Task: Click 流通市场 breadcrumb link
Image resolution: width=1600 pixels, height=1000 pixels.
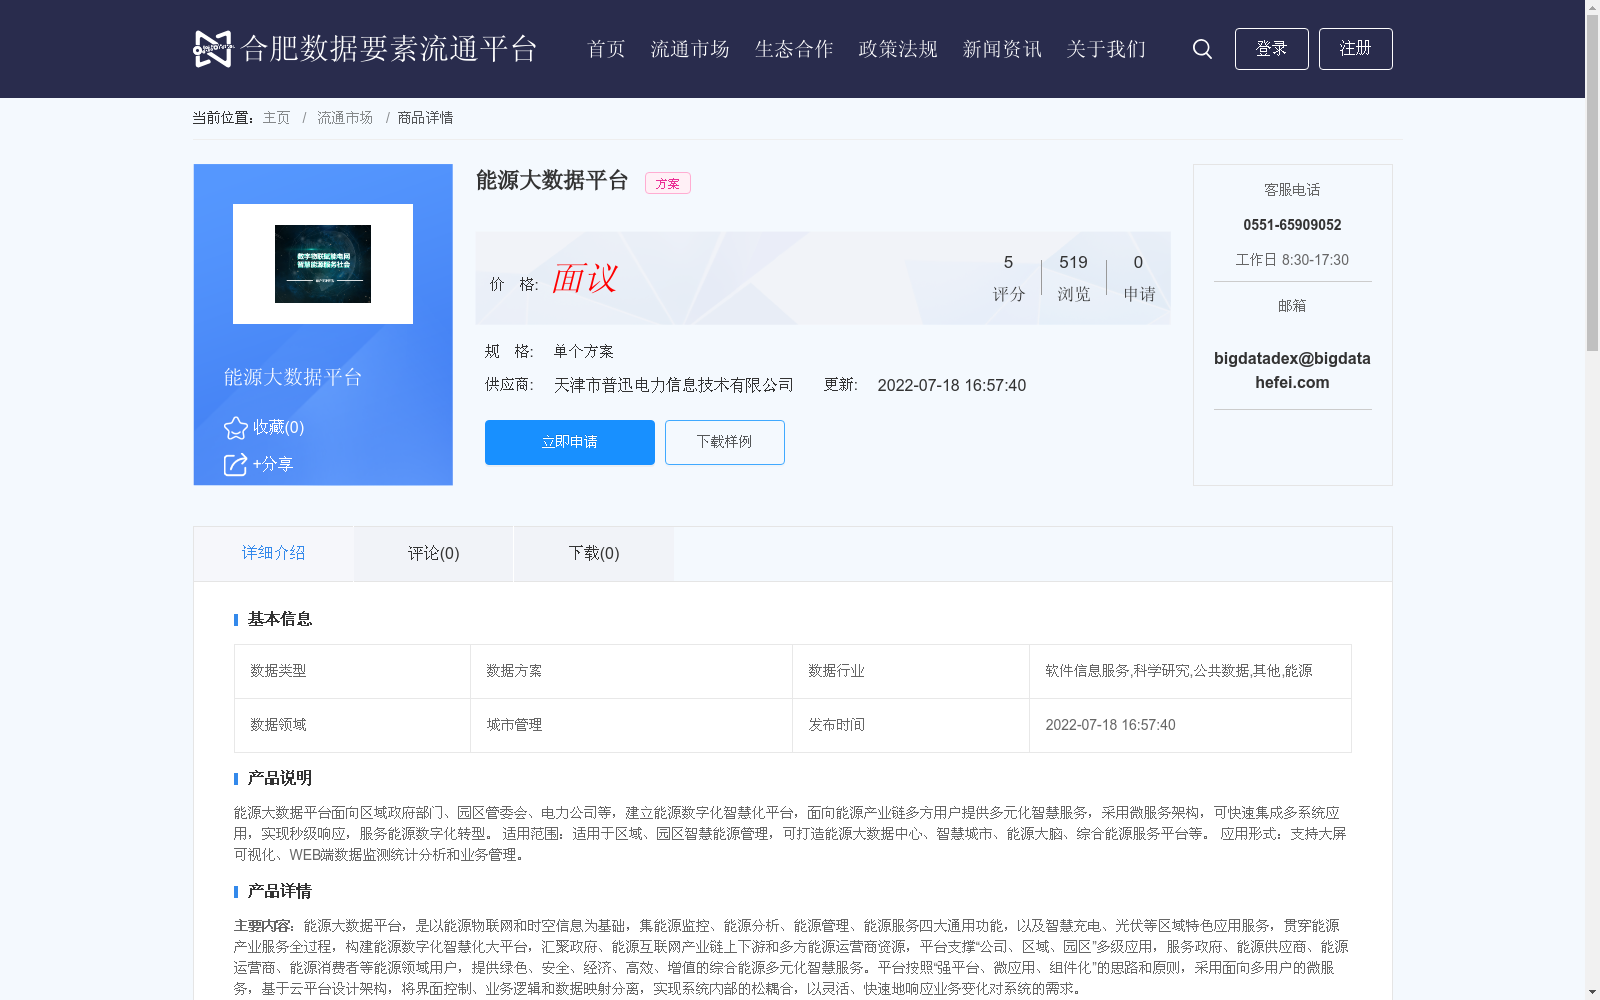Action: (x=345, y=118)
